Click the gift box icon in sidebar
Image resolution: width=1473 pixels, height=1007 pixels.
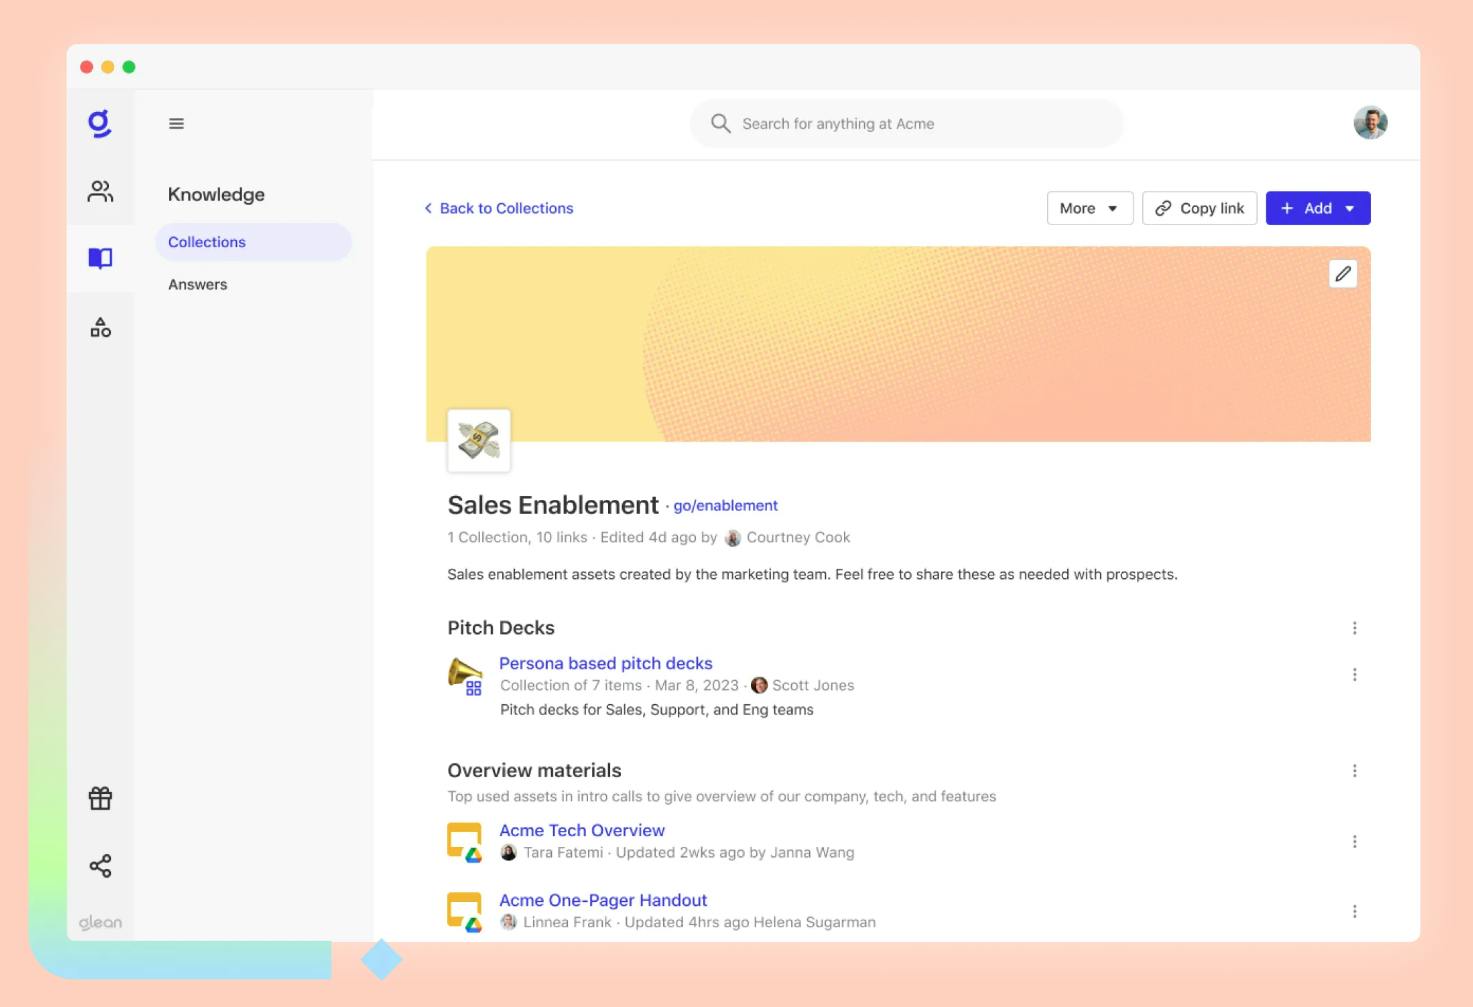pos(100,798)
